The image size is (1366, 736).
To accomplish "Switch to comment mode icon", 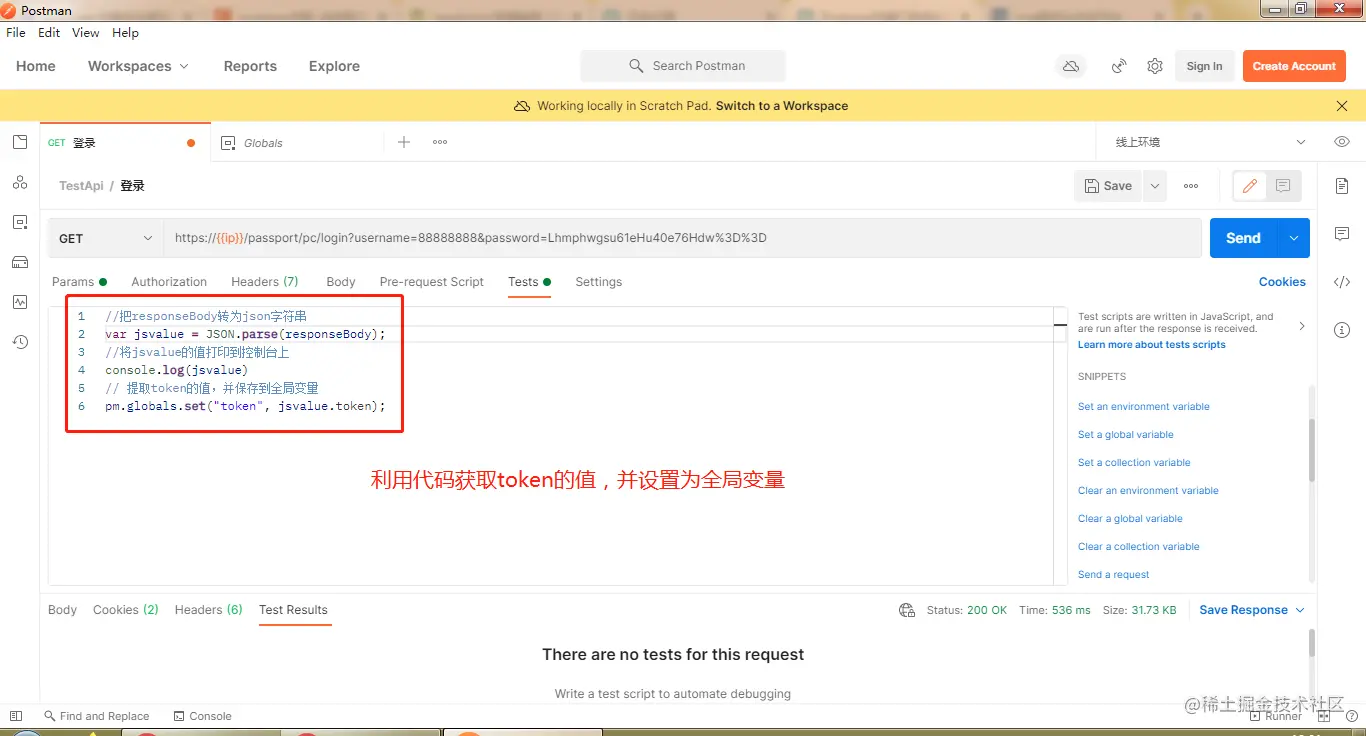I will [1283, 186].
